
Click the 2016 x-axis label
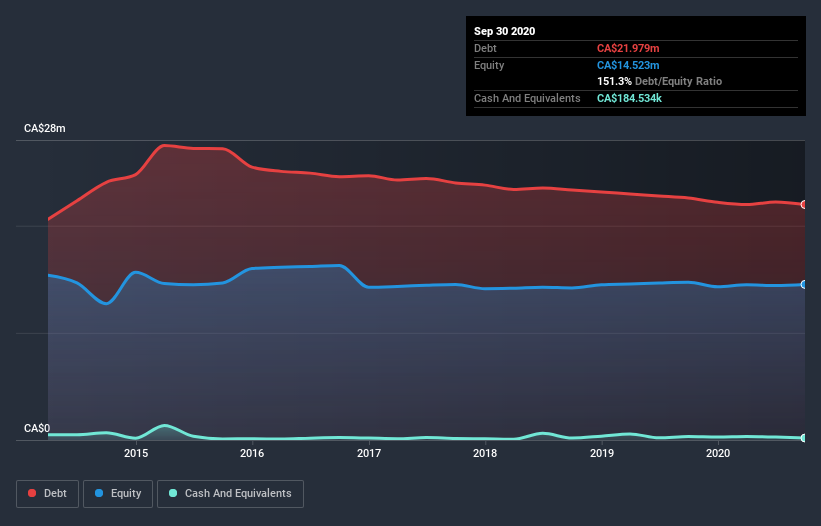click(252, 453)
